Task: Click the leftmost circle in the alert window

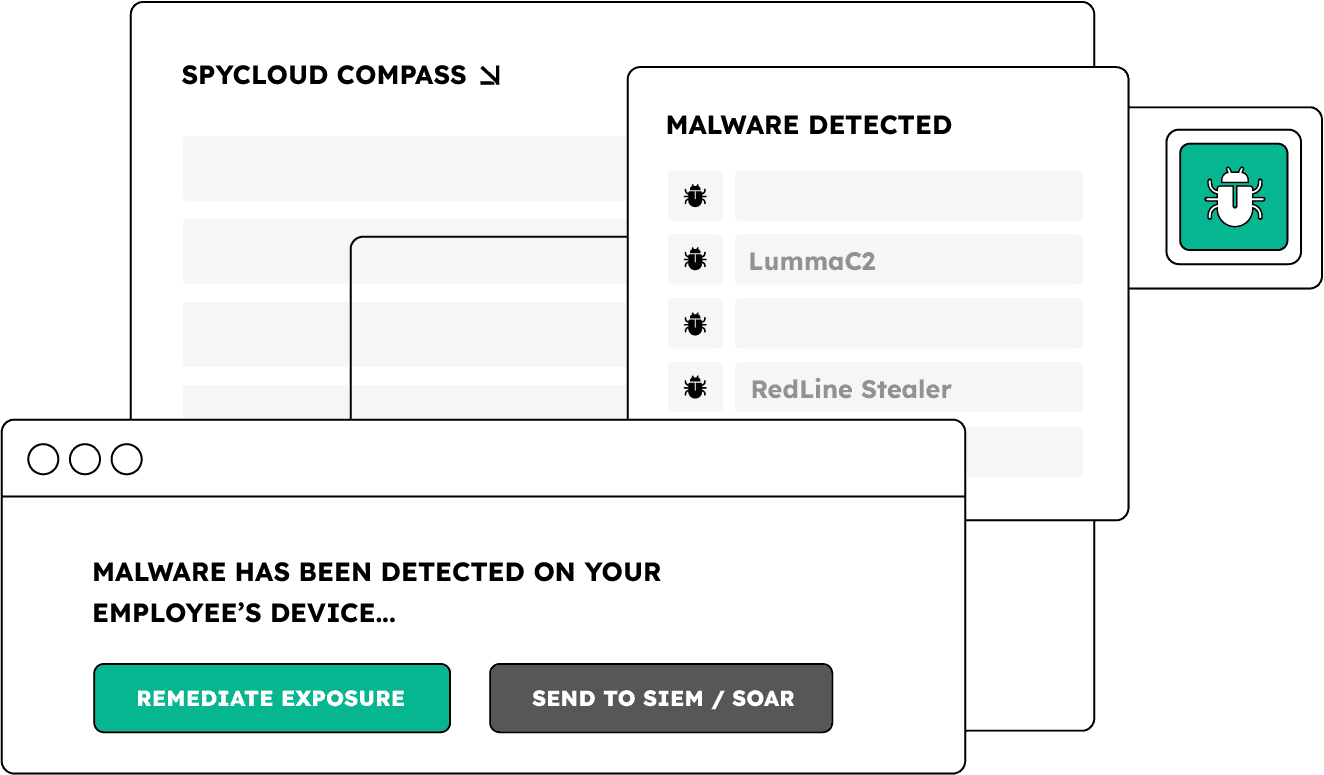Action: coord(43,460)
